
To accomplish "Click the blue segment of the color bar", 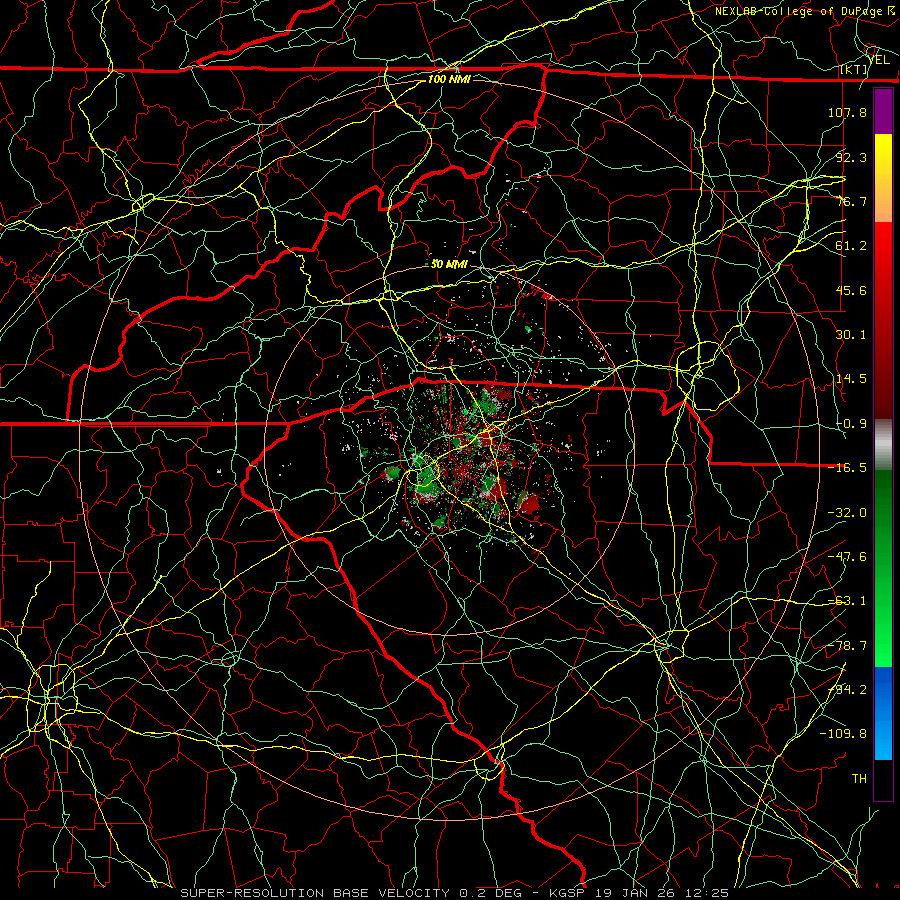I will point(883,713).
